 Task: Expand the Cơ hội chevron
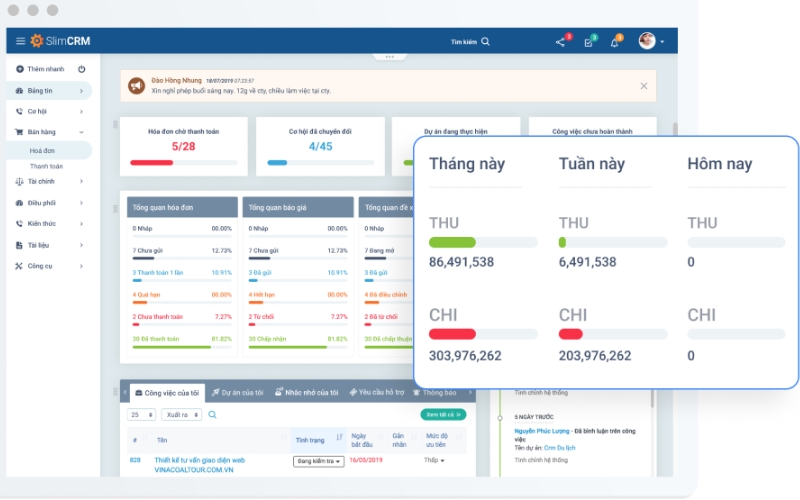click(81, 111)
